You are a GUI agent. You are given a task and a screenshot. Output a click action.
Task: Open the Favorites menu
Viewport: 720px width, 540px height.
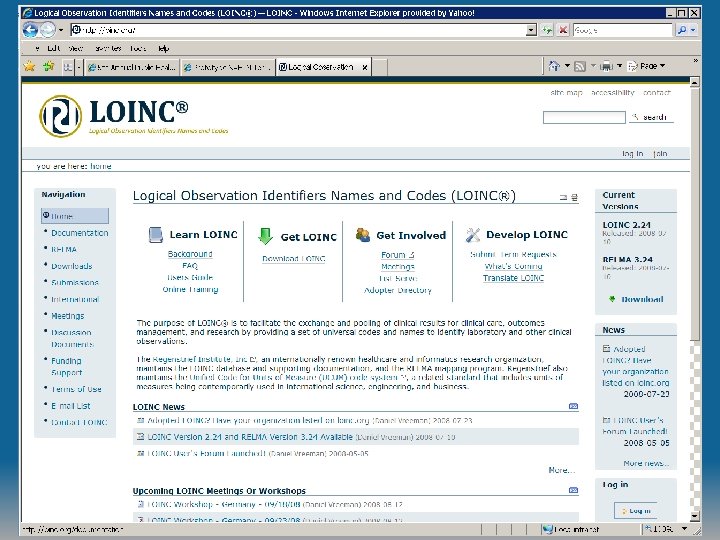[x=108, y=48]
